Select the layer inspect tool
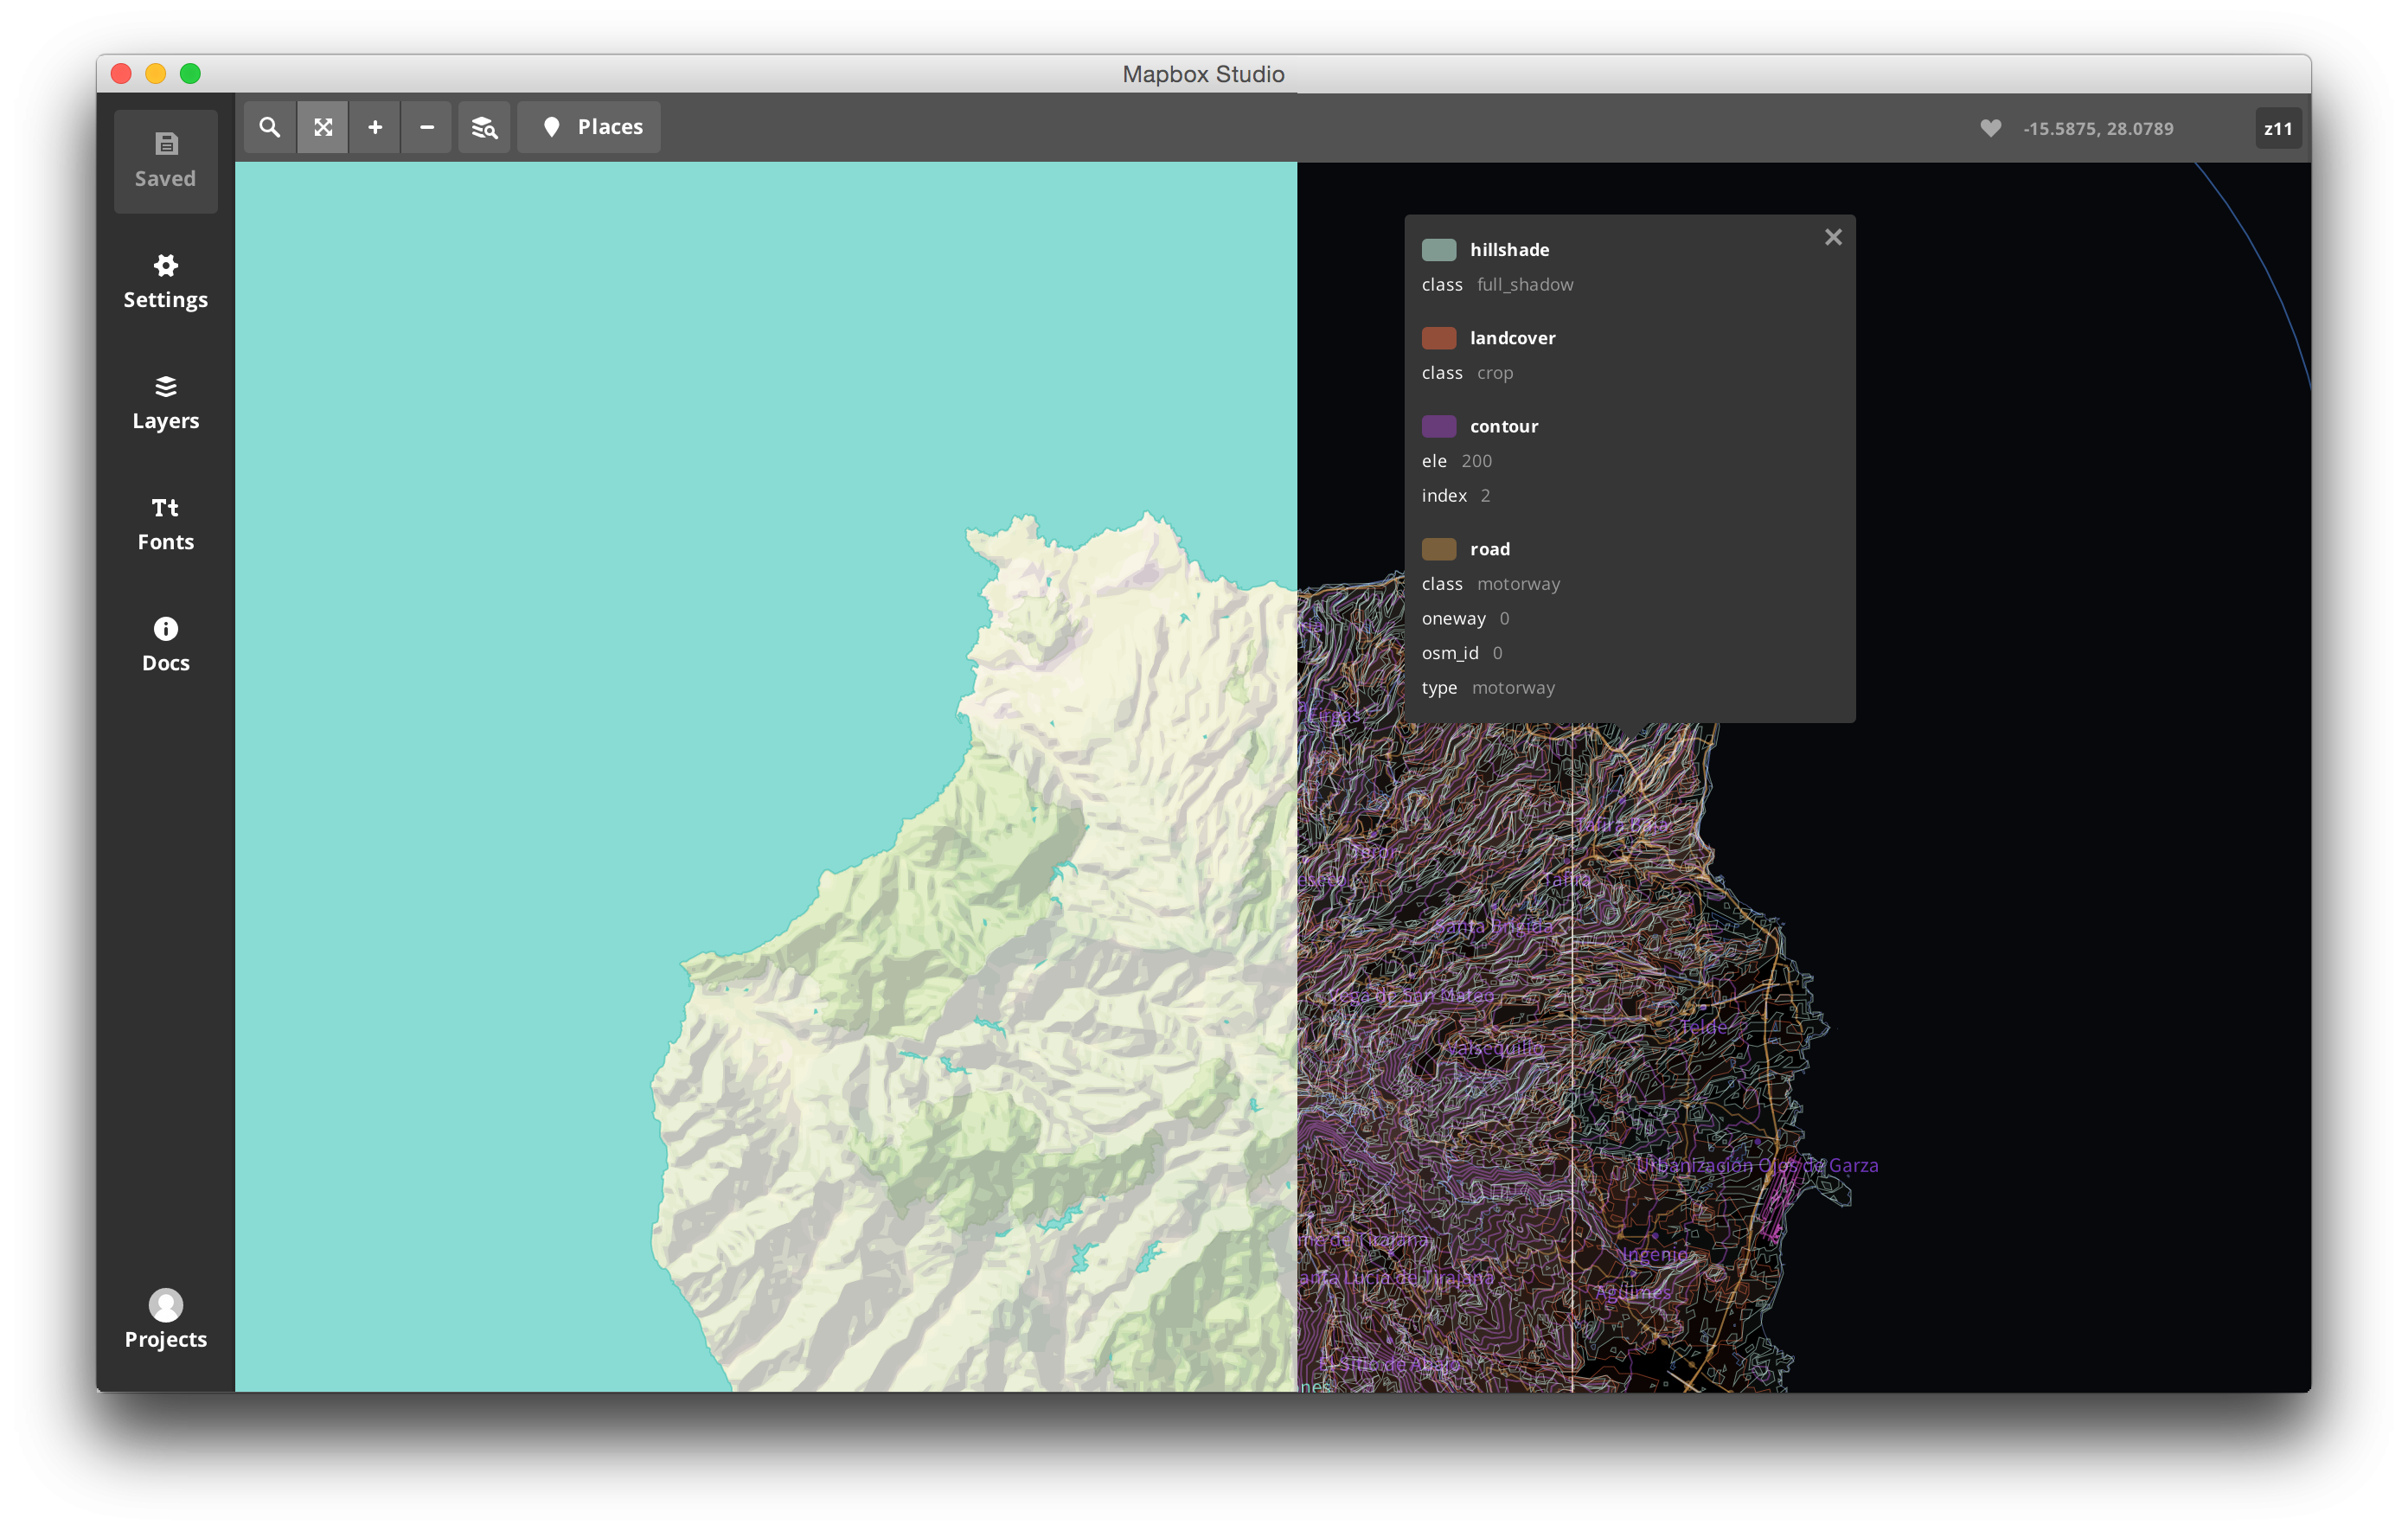2408x1531 pixels. point(484,127)
